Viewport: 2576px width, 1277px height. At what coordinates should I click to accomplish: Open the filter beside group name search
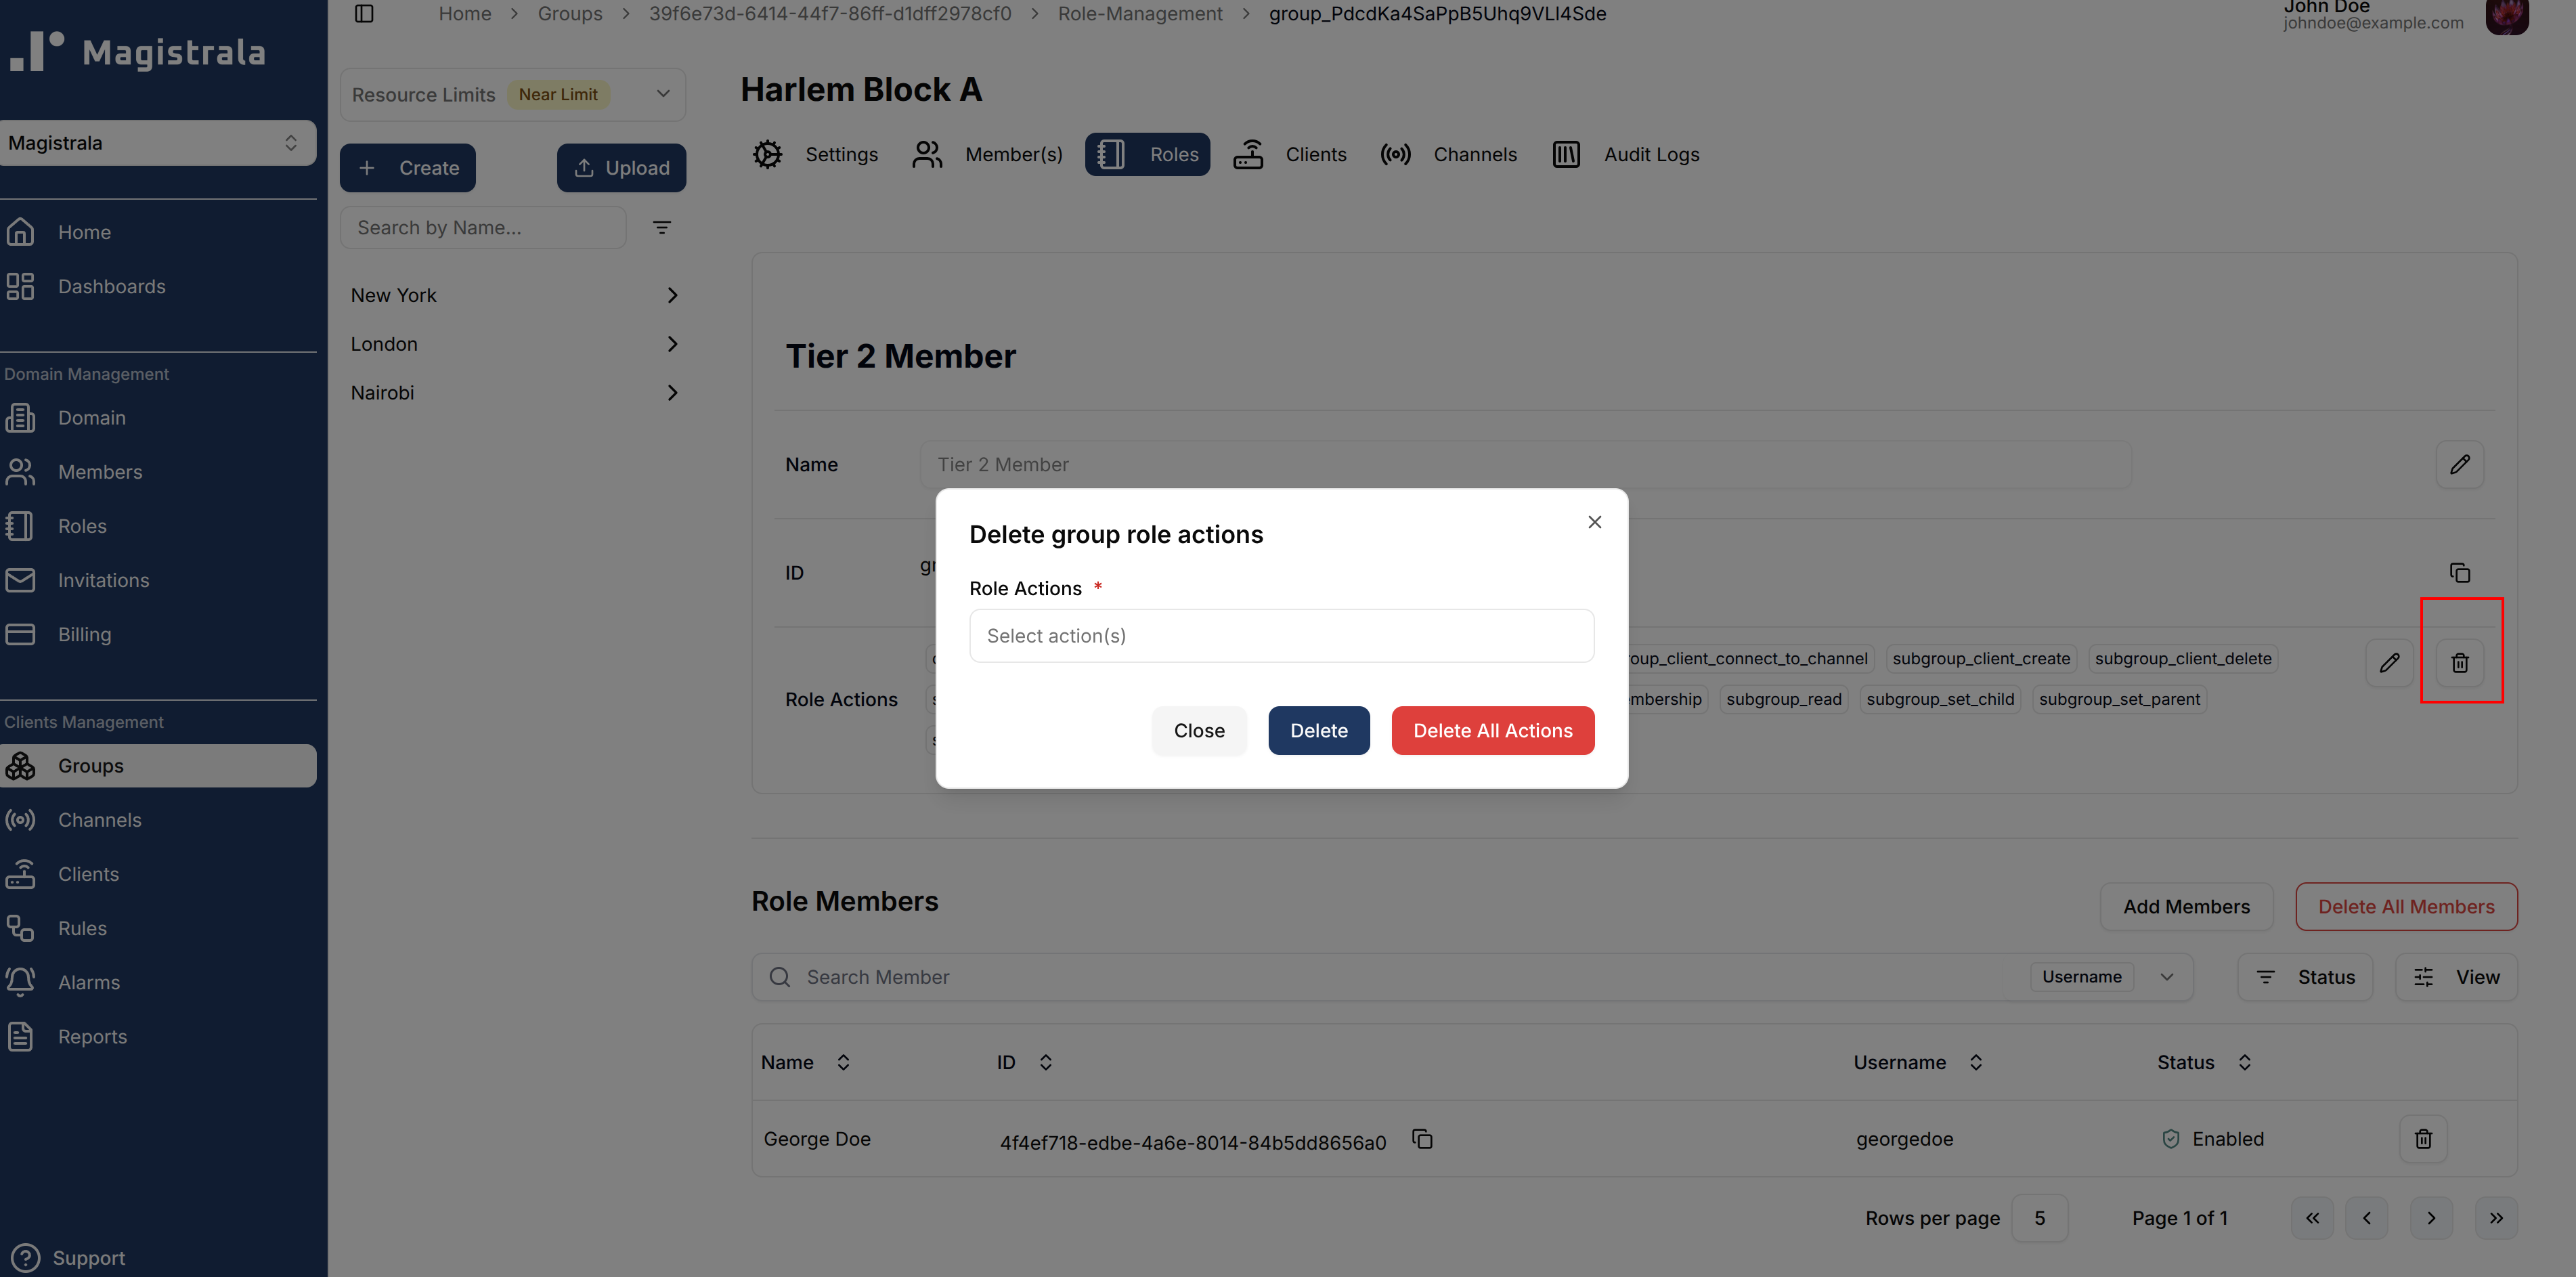coord(662,227)
